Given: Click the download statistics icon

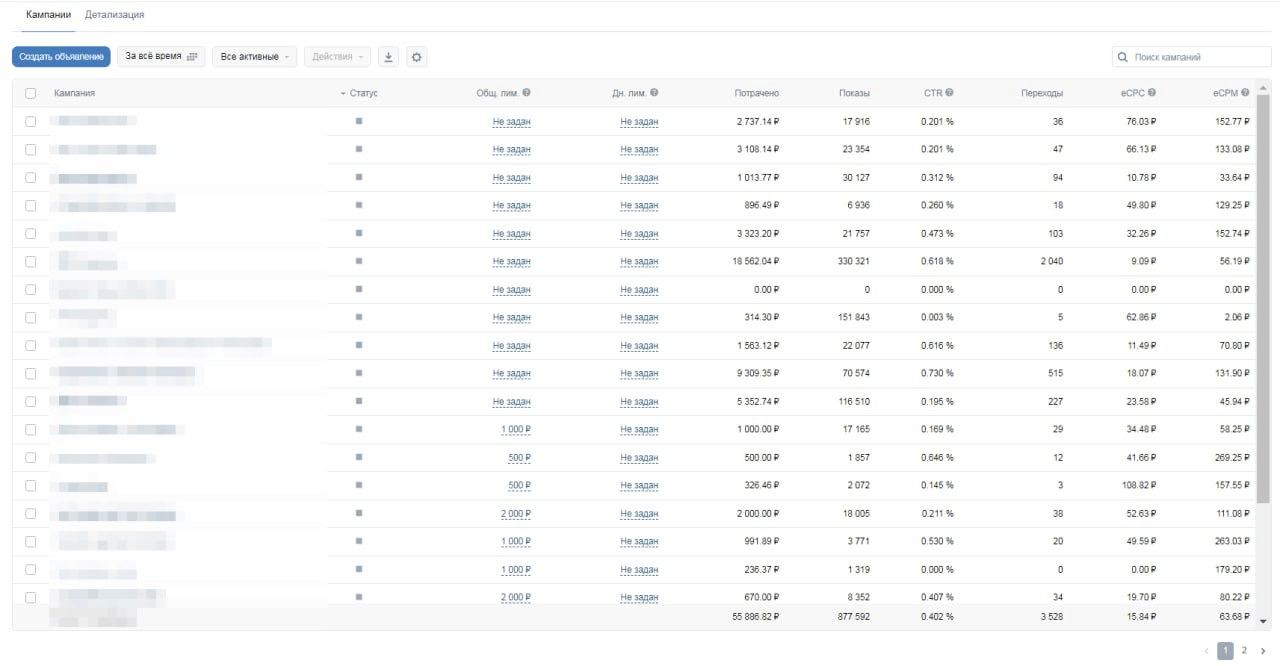Looking at the screenshot, I should pos(389,57).
